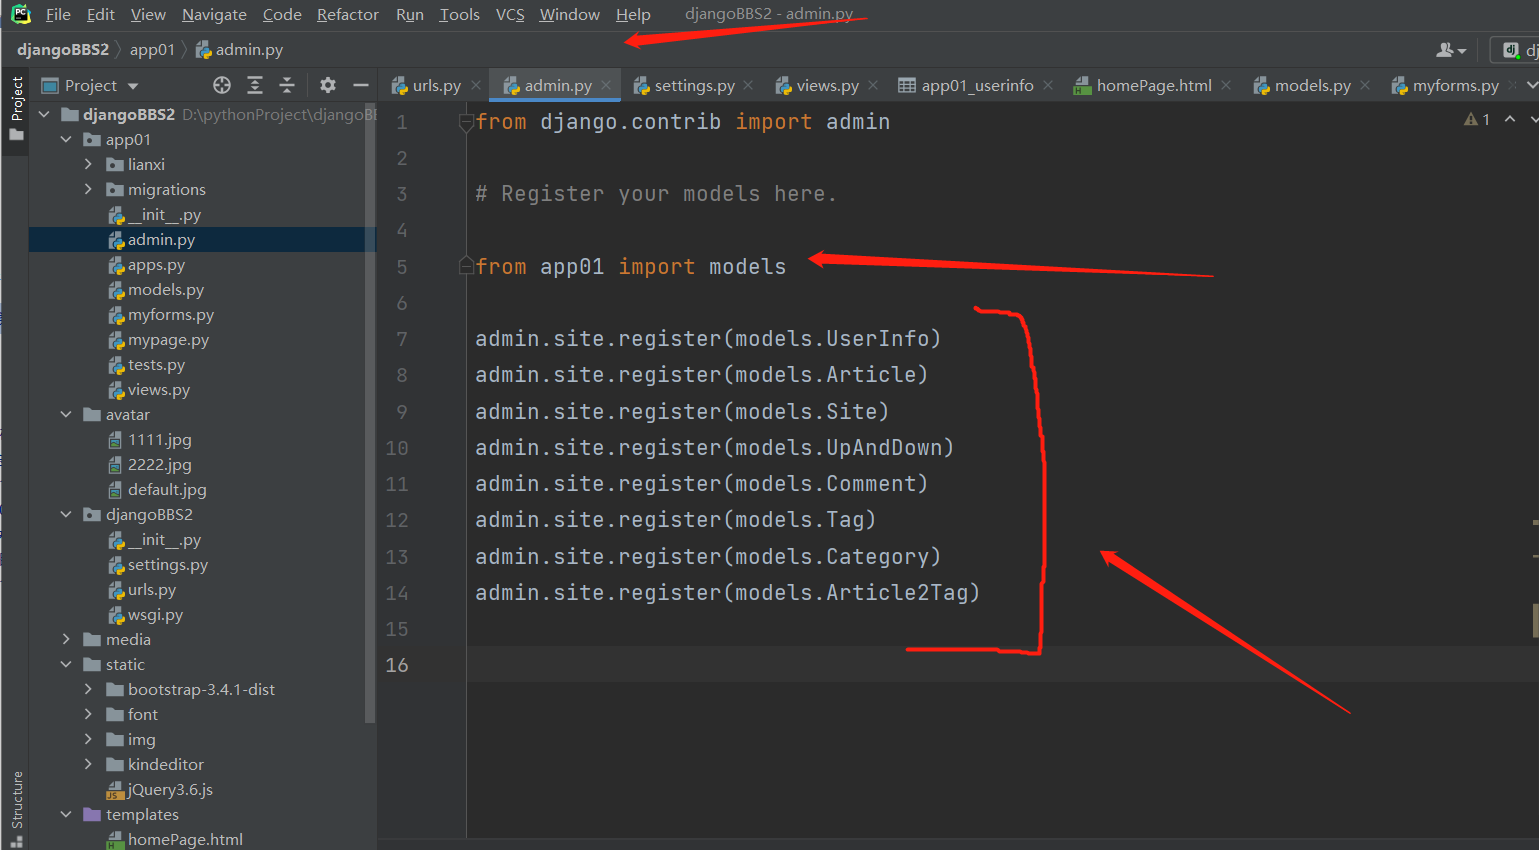Screen dimensions: 1539x850
Task: Click djangoBBS2 in the breadcrumb path
Action: [63, 50]
